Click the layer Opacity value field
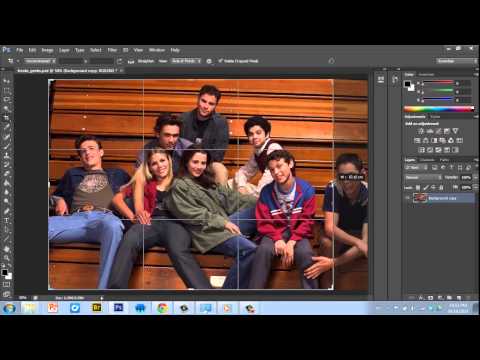This screenshot has height=360, width=480. coord(466,177)
